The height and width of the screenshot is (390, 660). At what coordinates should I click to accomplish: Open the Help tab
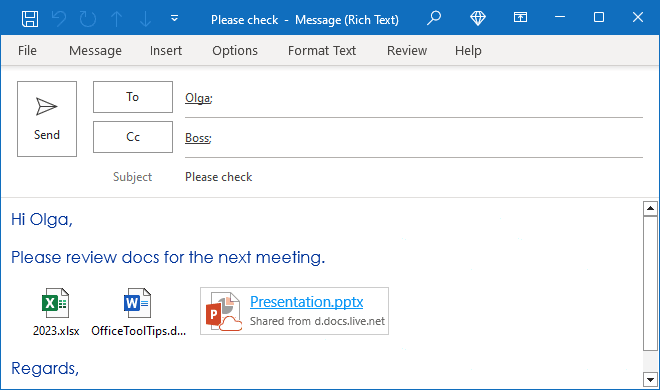[x=468, y=50]
